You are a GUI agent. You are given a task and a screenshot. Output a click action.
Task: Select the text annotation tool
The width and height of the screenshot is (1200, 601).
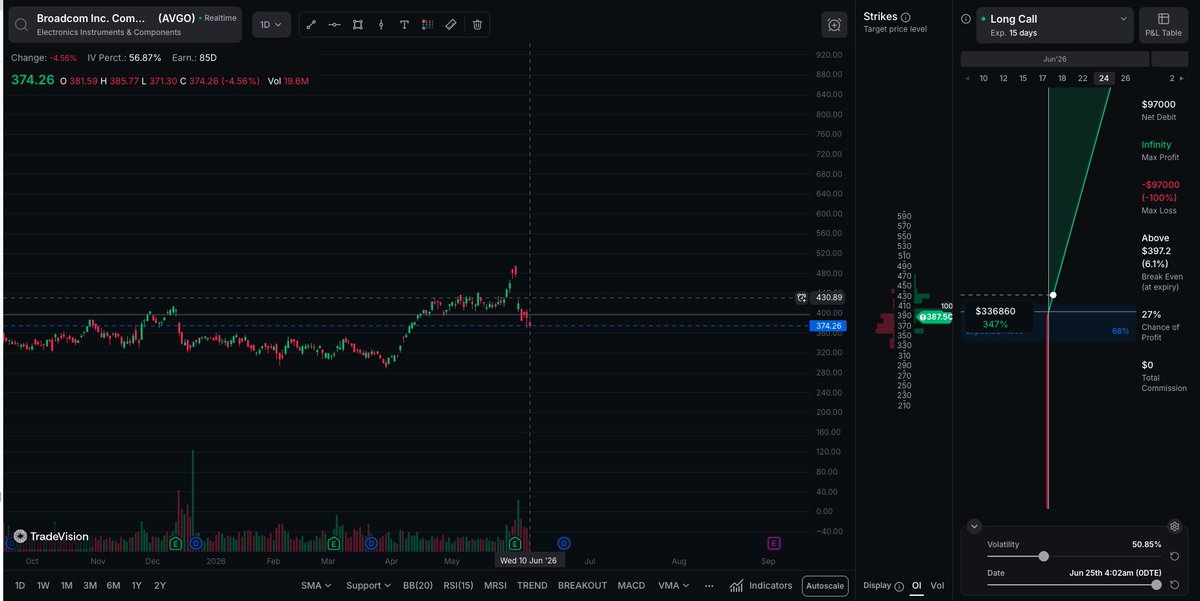pos(404,24)
